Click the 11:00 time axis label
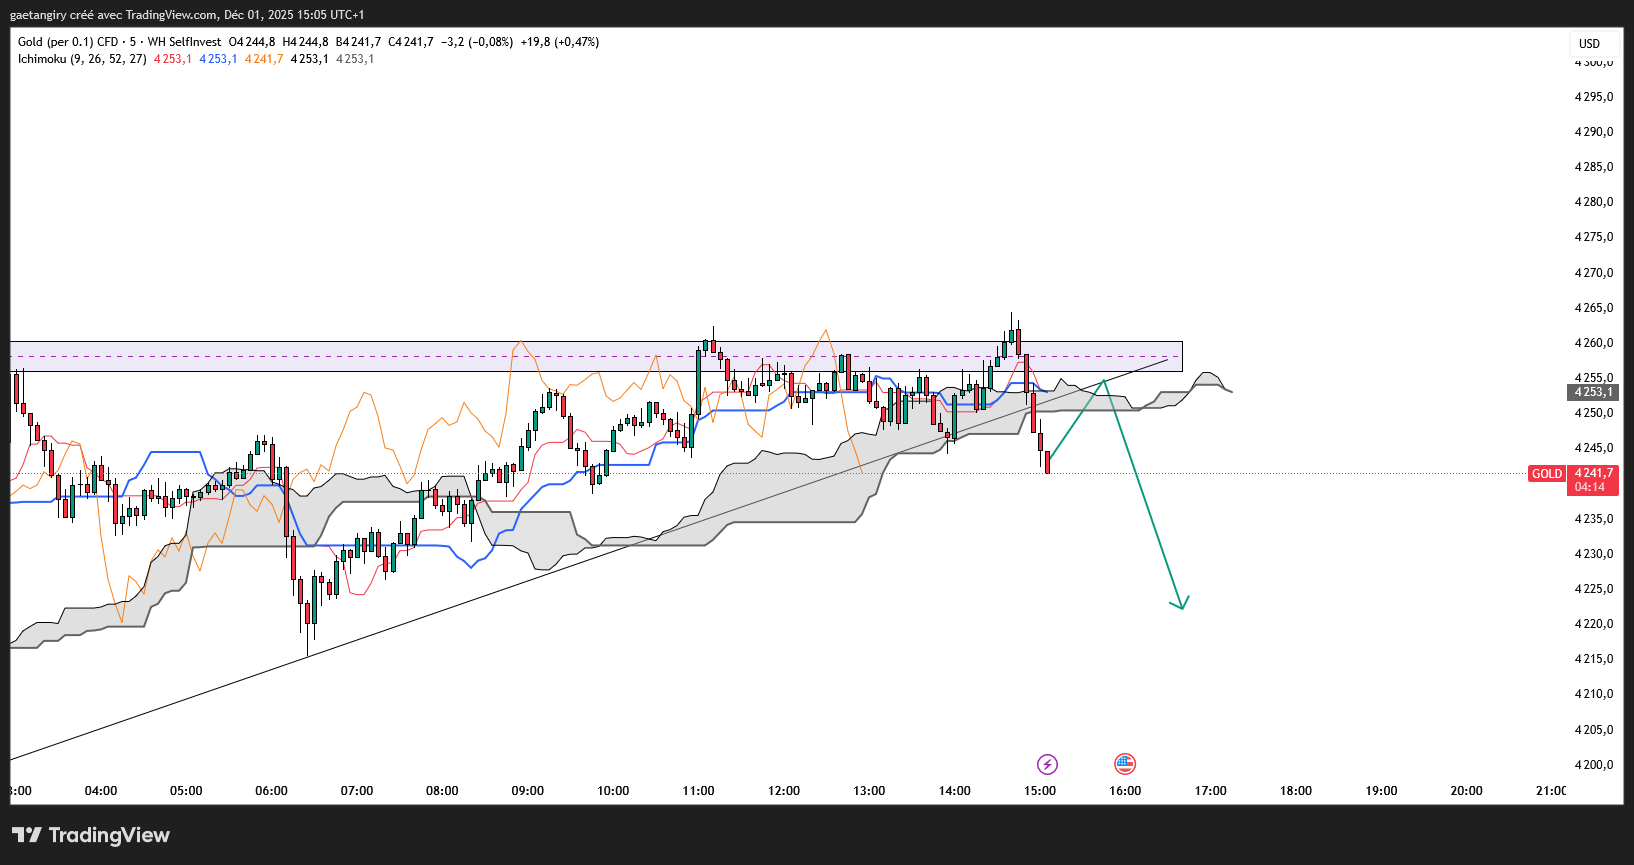The image size is (1634, 865). click(x=698, y=791)
